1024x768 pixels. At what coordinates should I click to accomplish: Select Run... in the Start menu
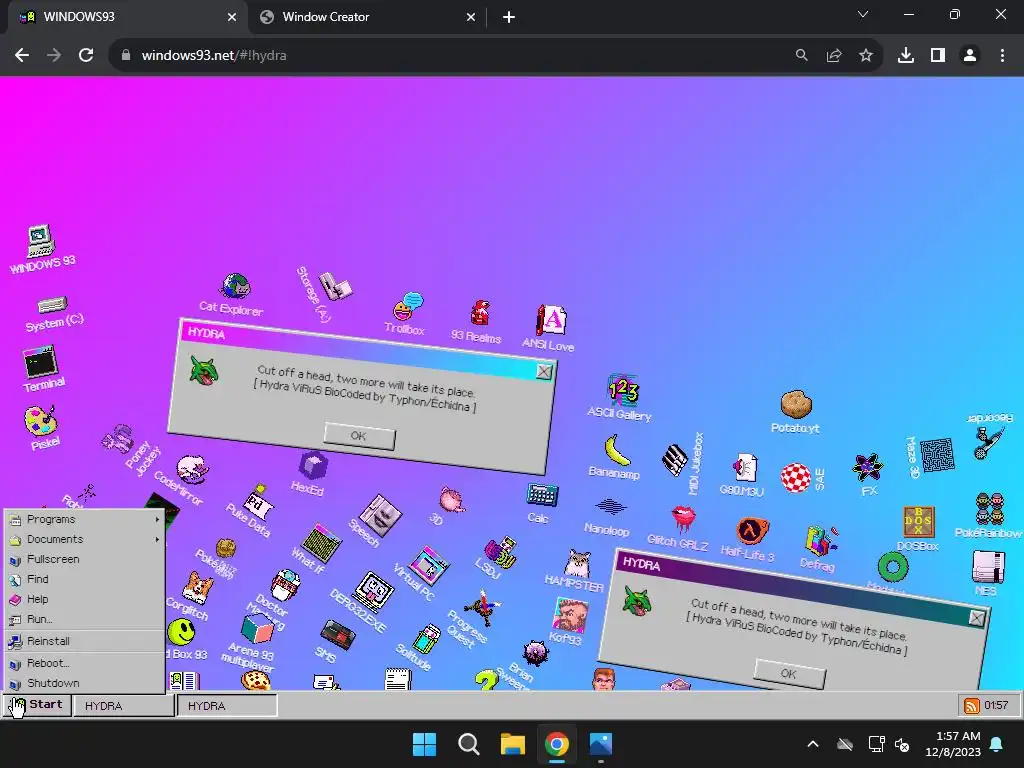click(x=84, y=619)
